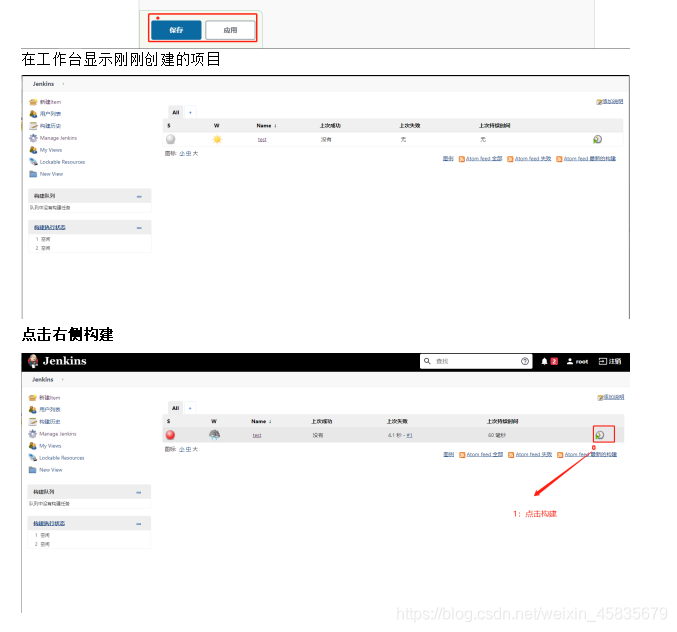
Task: Click 上次失败 column header in upper table
Action: point(409,126)
